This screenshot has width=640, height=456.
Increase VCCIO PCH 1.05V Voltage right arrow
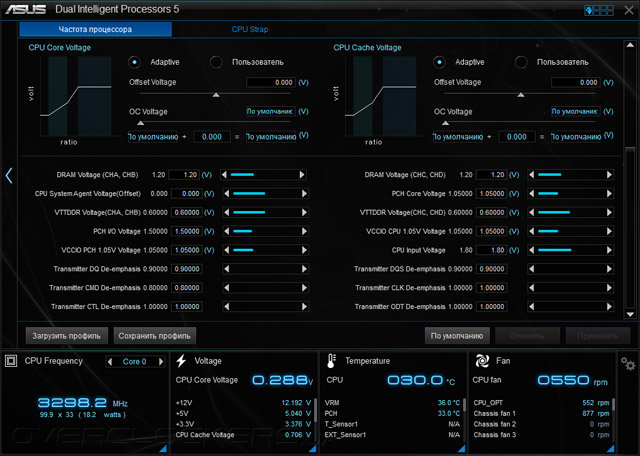coord(304,250)
